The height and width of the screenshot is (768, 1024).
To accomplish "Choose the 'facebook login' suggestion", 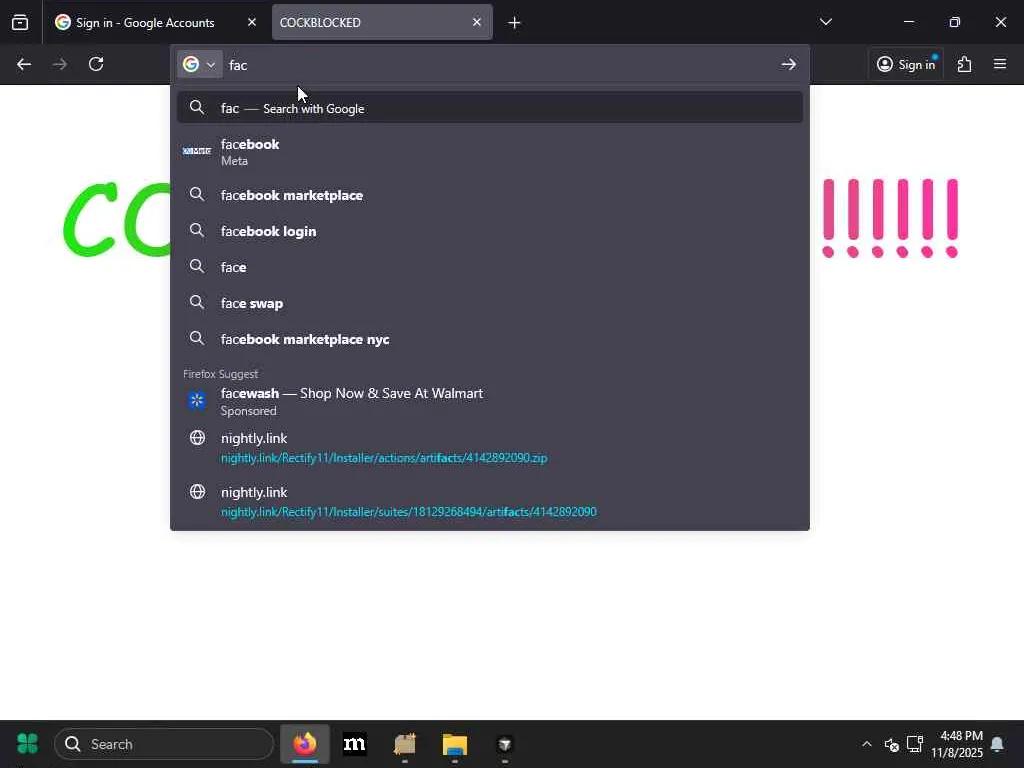I will [490, 231].
